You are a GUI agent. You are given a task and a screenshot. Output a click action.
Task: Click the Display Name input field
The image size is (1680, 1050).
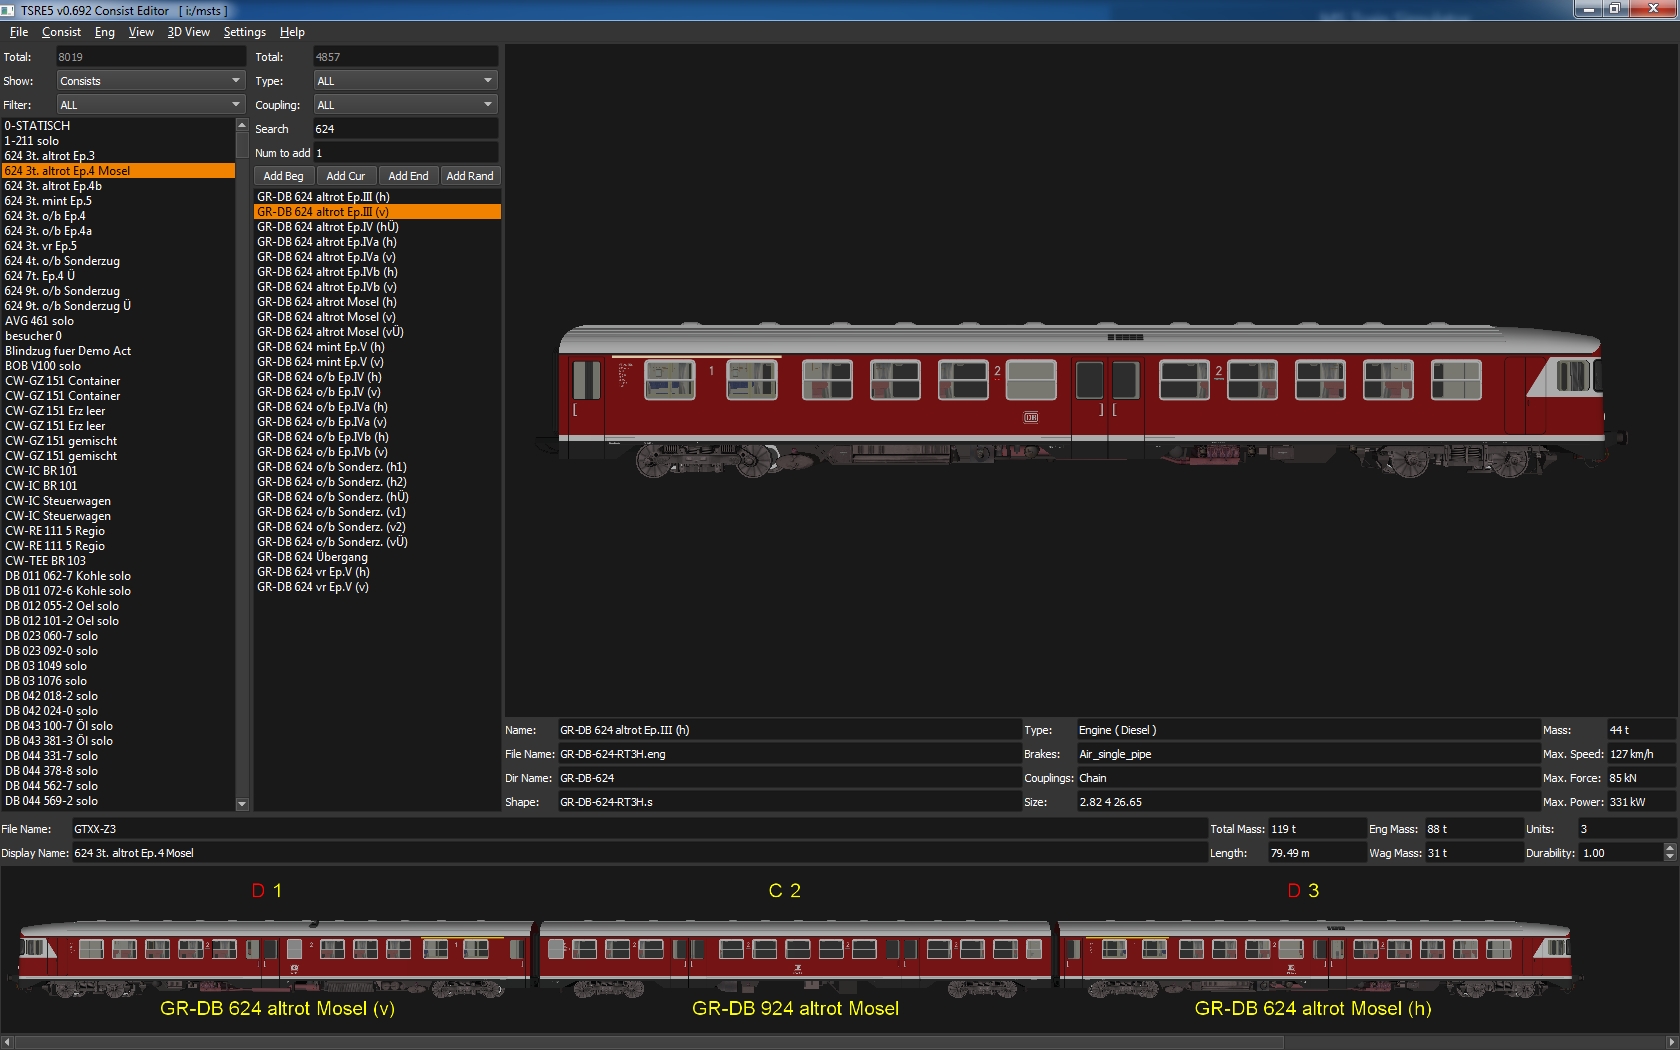638,853
